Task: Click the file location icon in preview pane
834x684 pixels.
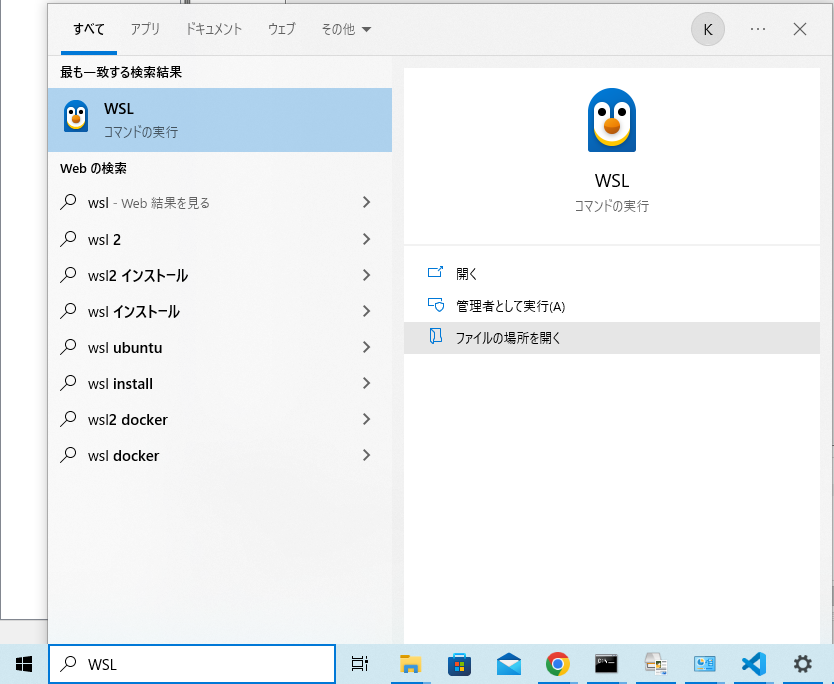Action: 436,336
